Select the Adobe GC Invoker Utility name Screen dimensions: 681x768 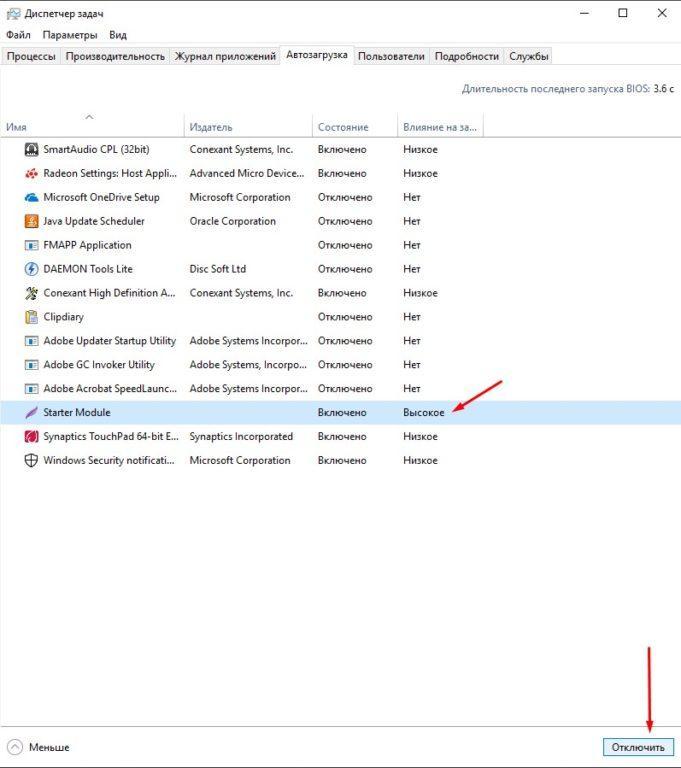(99, 365)
